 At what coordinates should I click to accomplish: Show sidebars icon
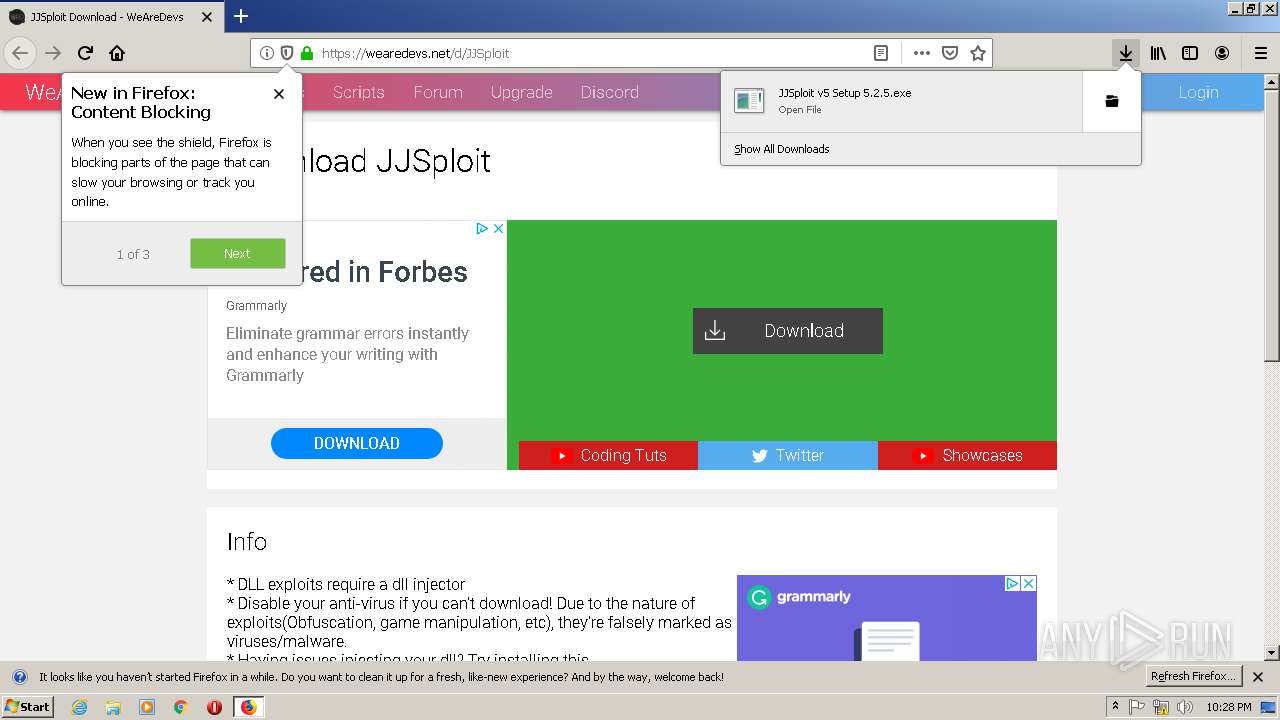[1190, 53]
